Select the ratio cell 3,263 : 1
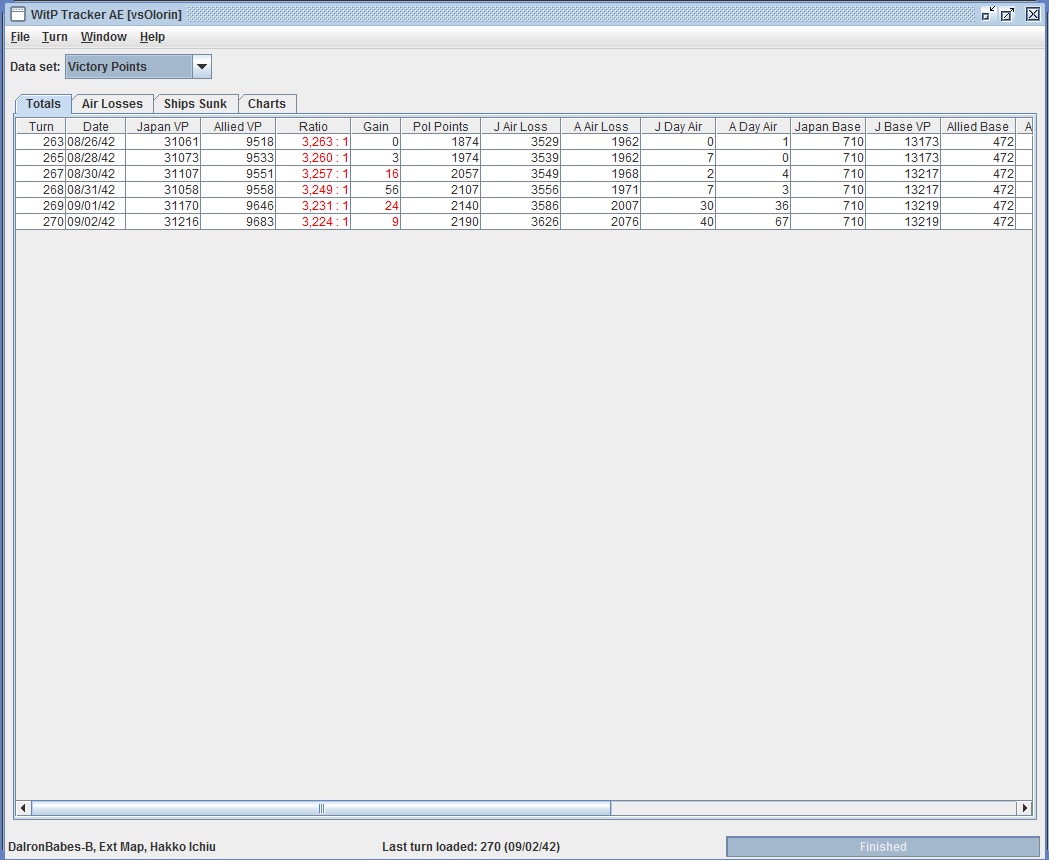1049x860 pixels. pyautogui.click(x=313, y=142)
